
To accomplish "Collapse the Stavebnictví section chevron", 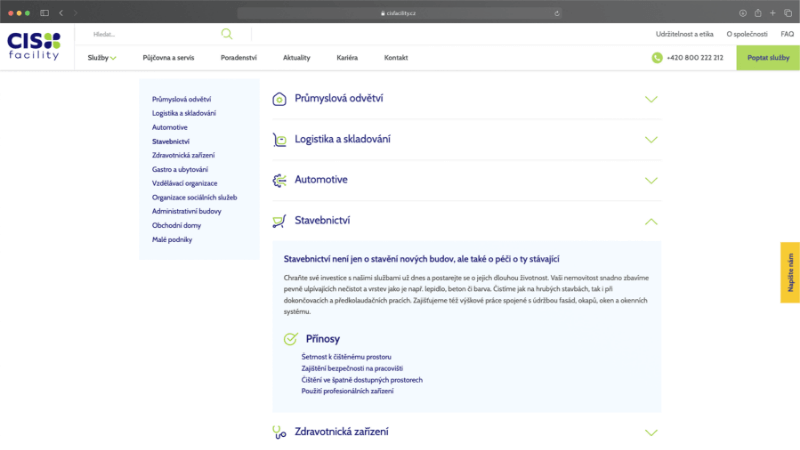I will pyautogui.click(x=651, y=221).
